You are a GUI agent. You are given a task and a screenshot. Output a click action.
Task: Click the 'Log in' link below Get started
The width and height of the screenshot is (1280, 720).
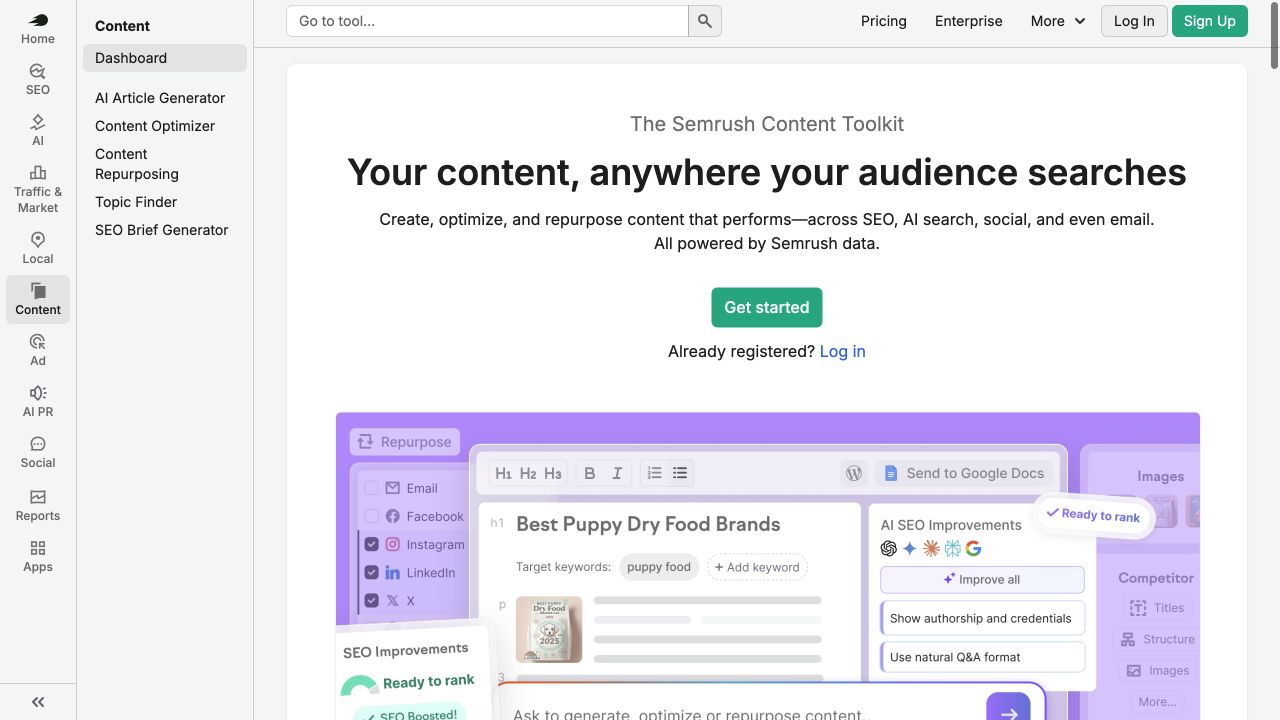(843, 351)
